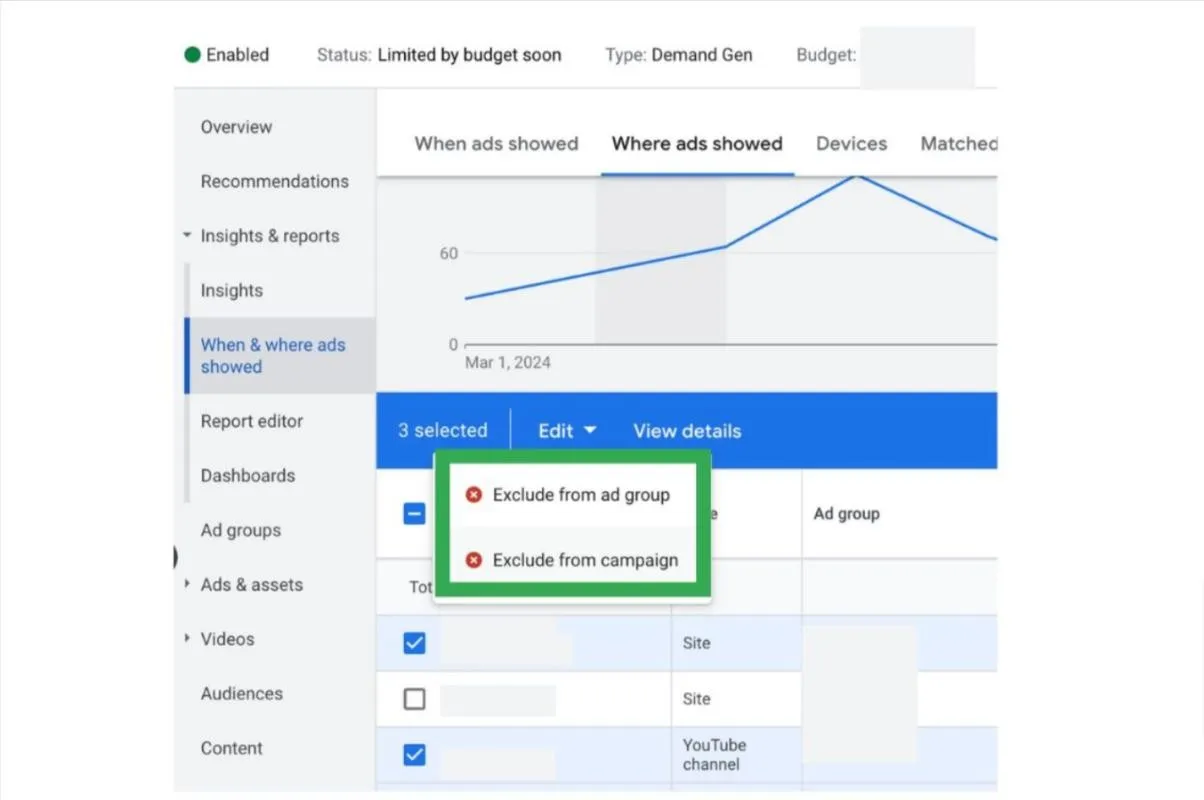Open Recommendations in the sidebar
Image resolution: width=1204 pixels, height=800 pixels.
point(275,181)
